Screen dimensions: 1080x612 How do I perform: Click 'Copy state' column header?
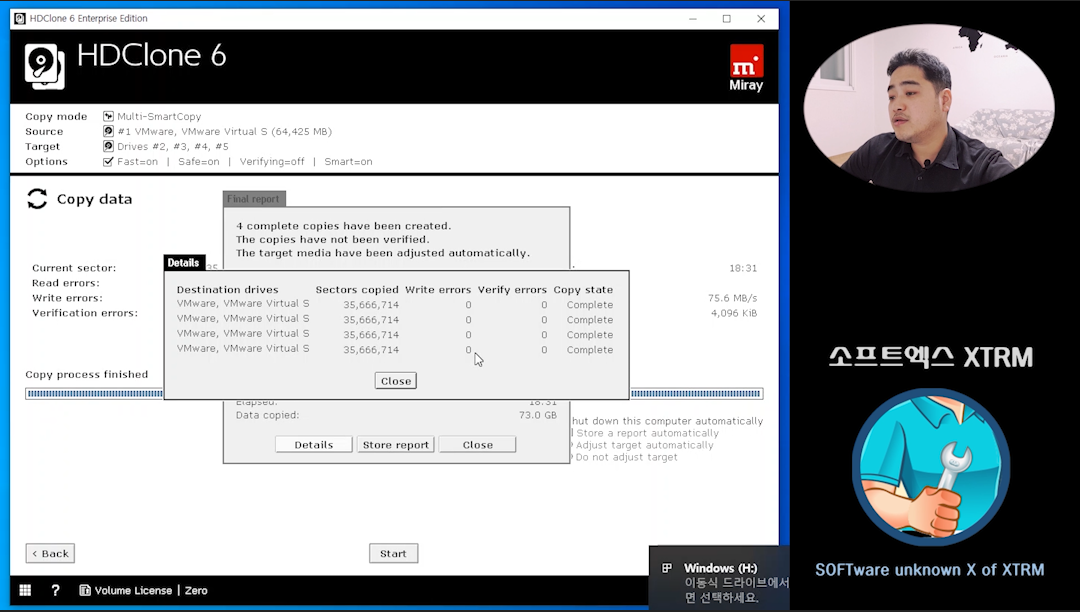583,290
